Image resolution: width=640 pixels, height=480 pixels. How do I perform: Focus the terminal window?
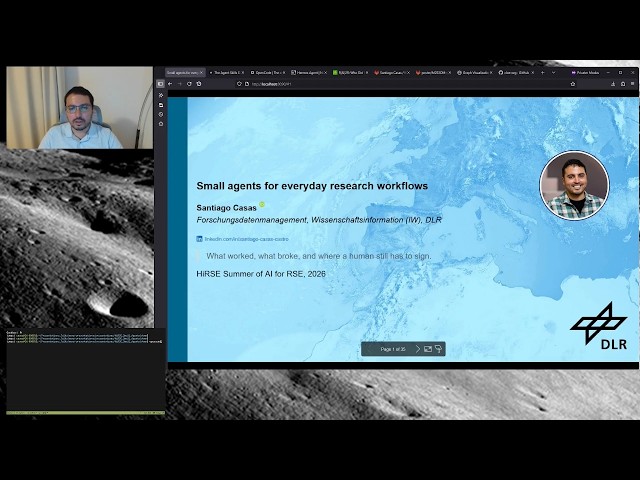click(86, 371)
